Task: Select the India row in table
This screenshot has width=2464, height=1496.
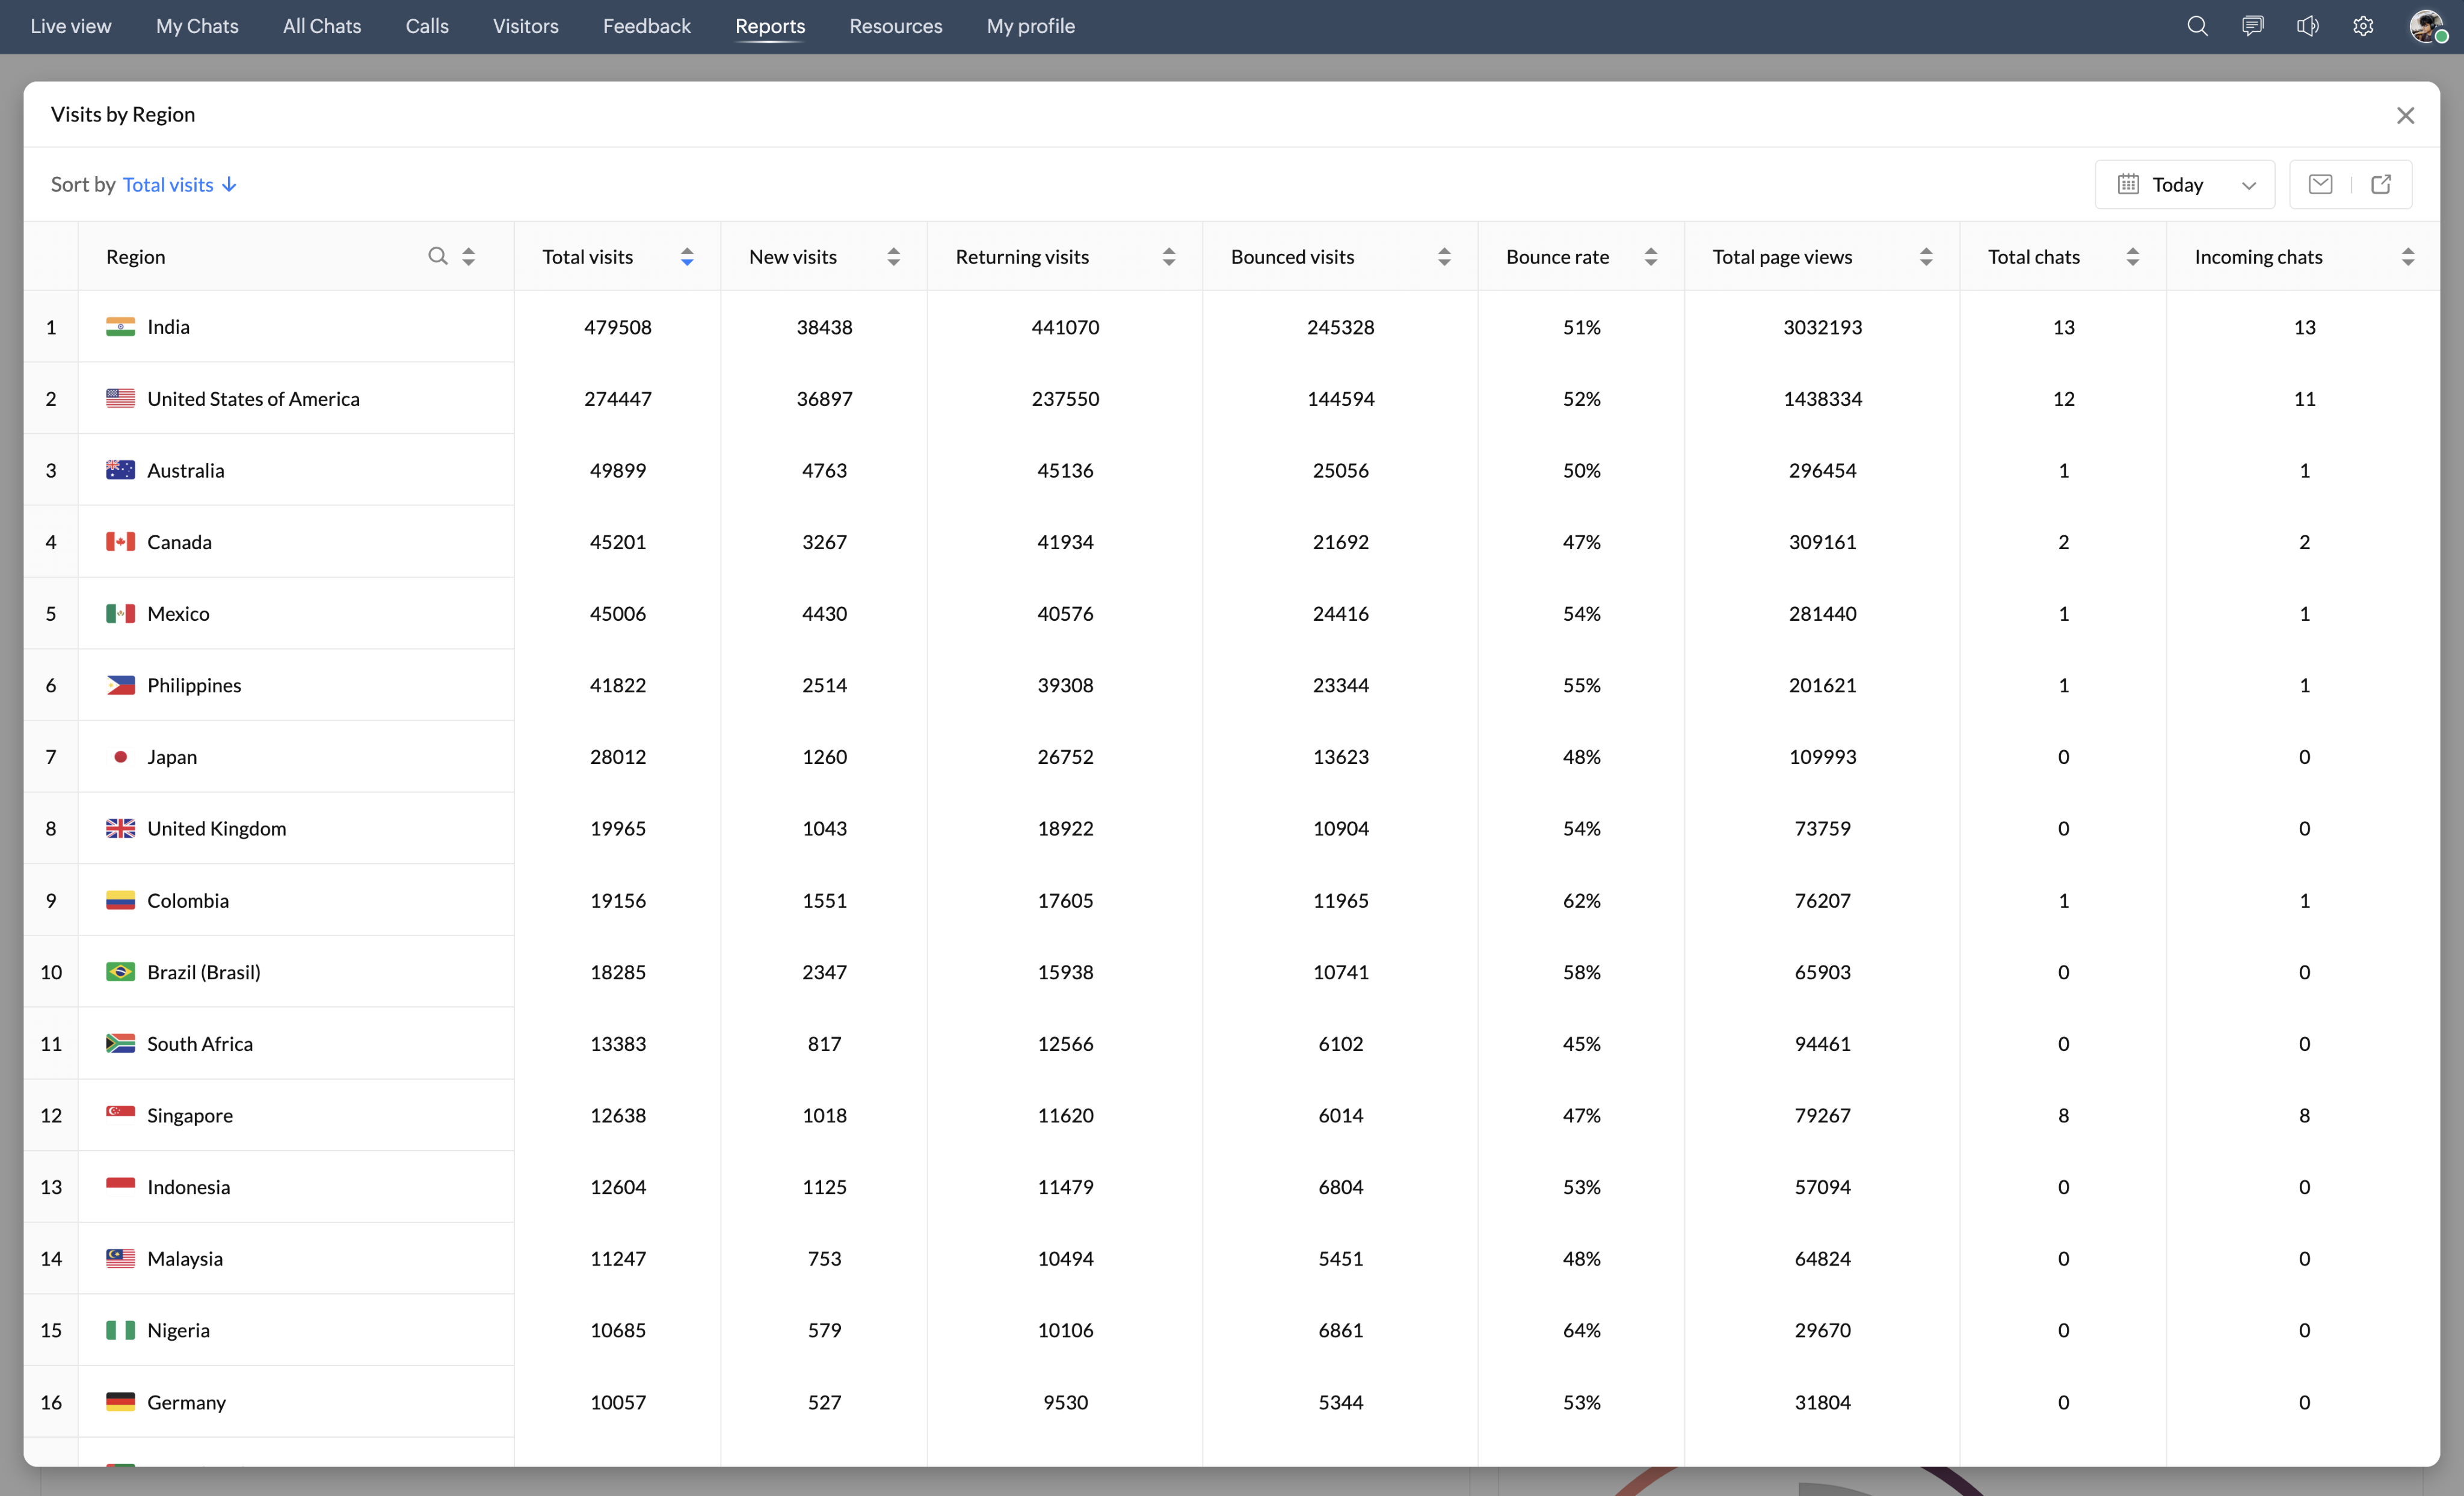Action: pos(168,327)
